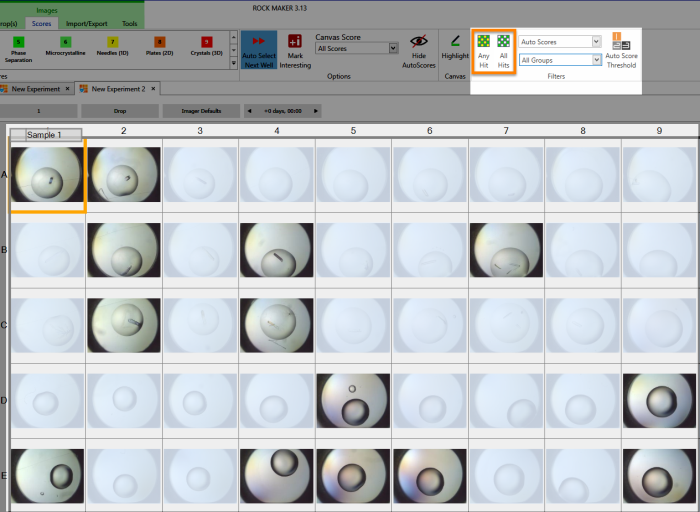Select the Microcrystalline score icon
700x512 pixels.
tap(65, 42)
